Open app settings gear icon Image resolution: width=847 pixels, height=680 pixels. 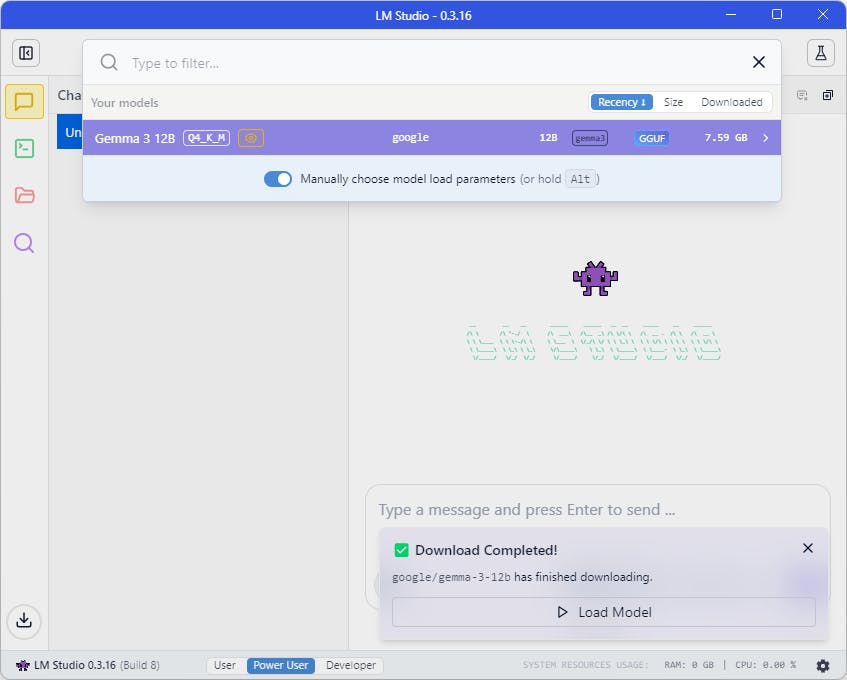tap(822, 665)
